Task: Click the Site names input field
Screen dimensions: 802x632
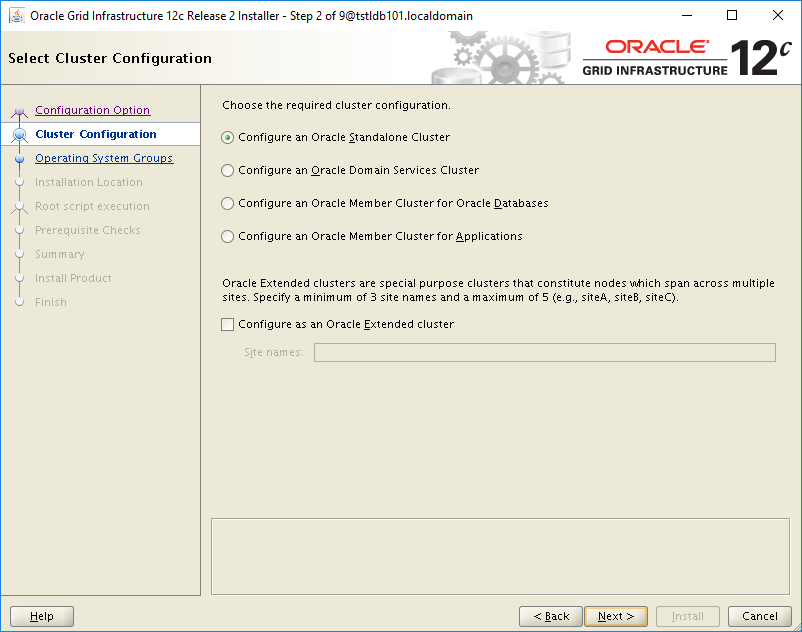Action: (544, 352)
